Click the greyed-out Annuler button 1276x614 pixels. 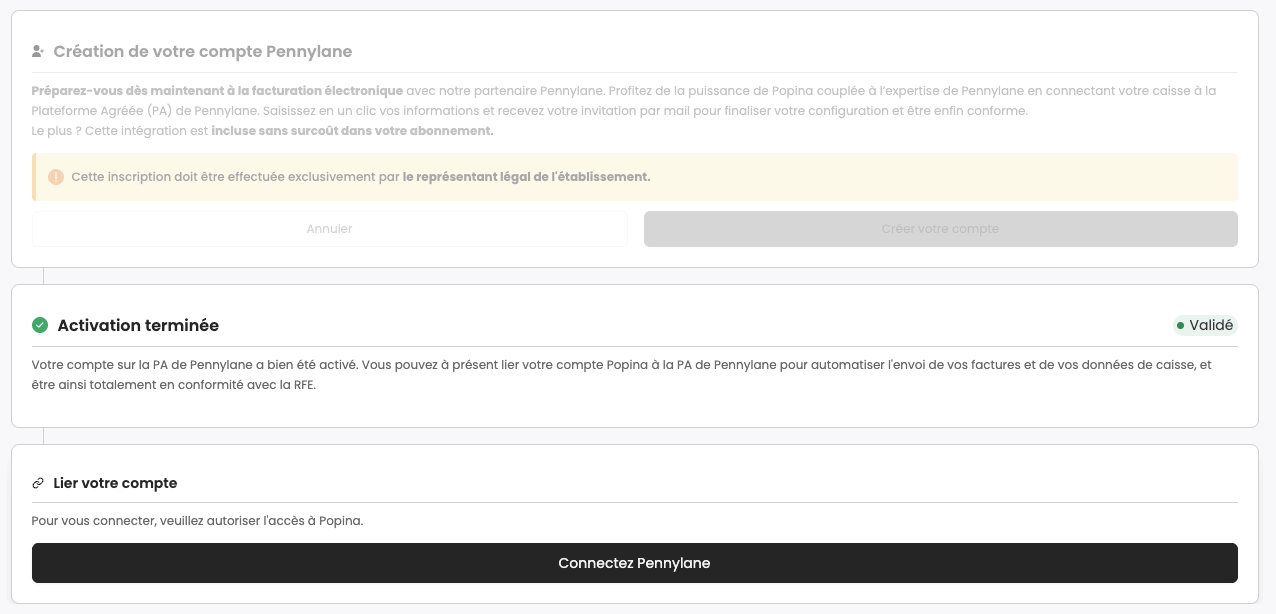click(x=330, y=229)
